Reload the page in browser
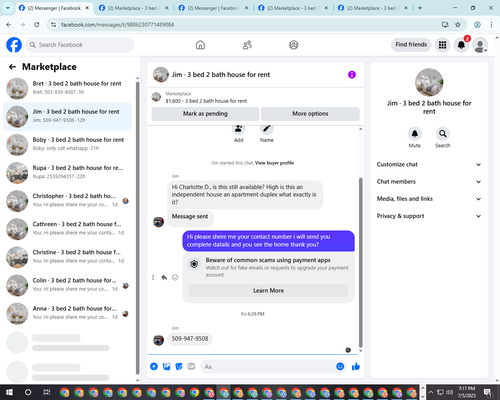This screenshot has height=400, width=500. point(37,25)
